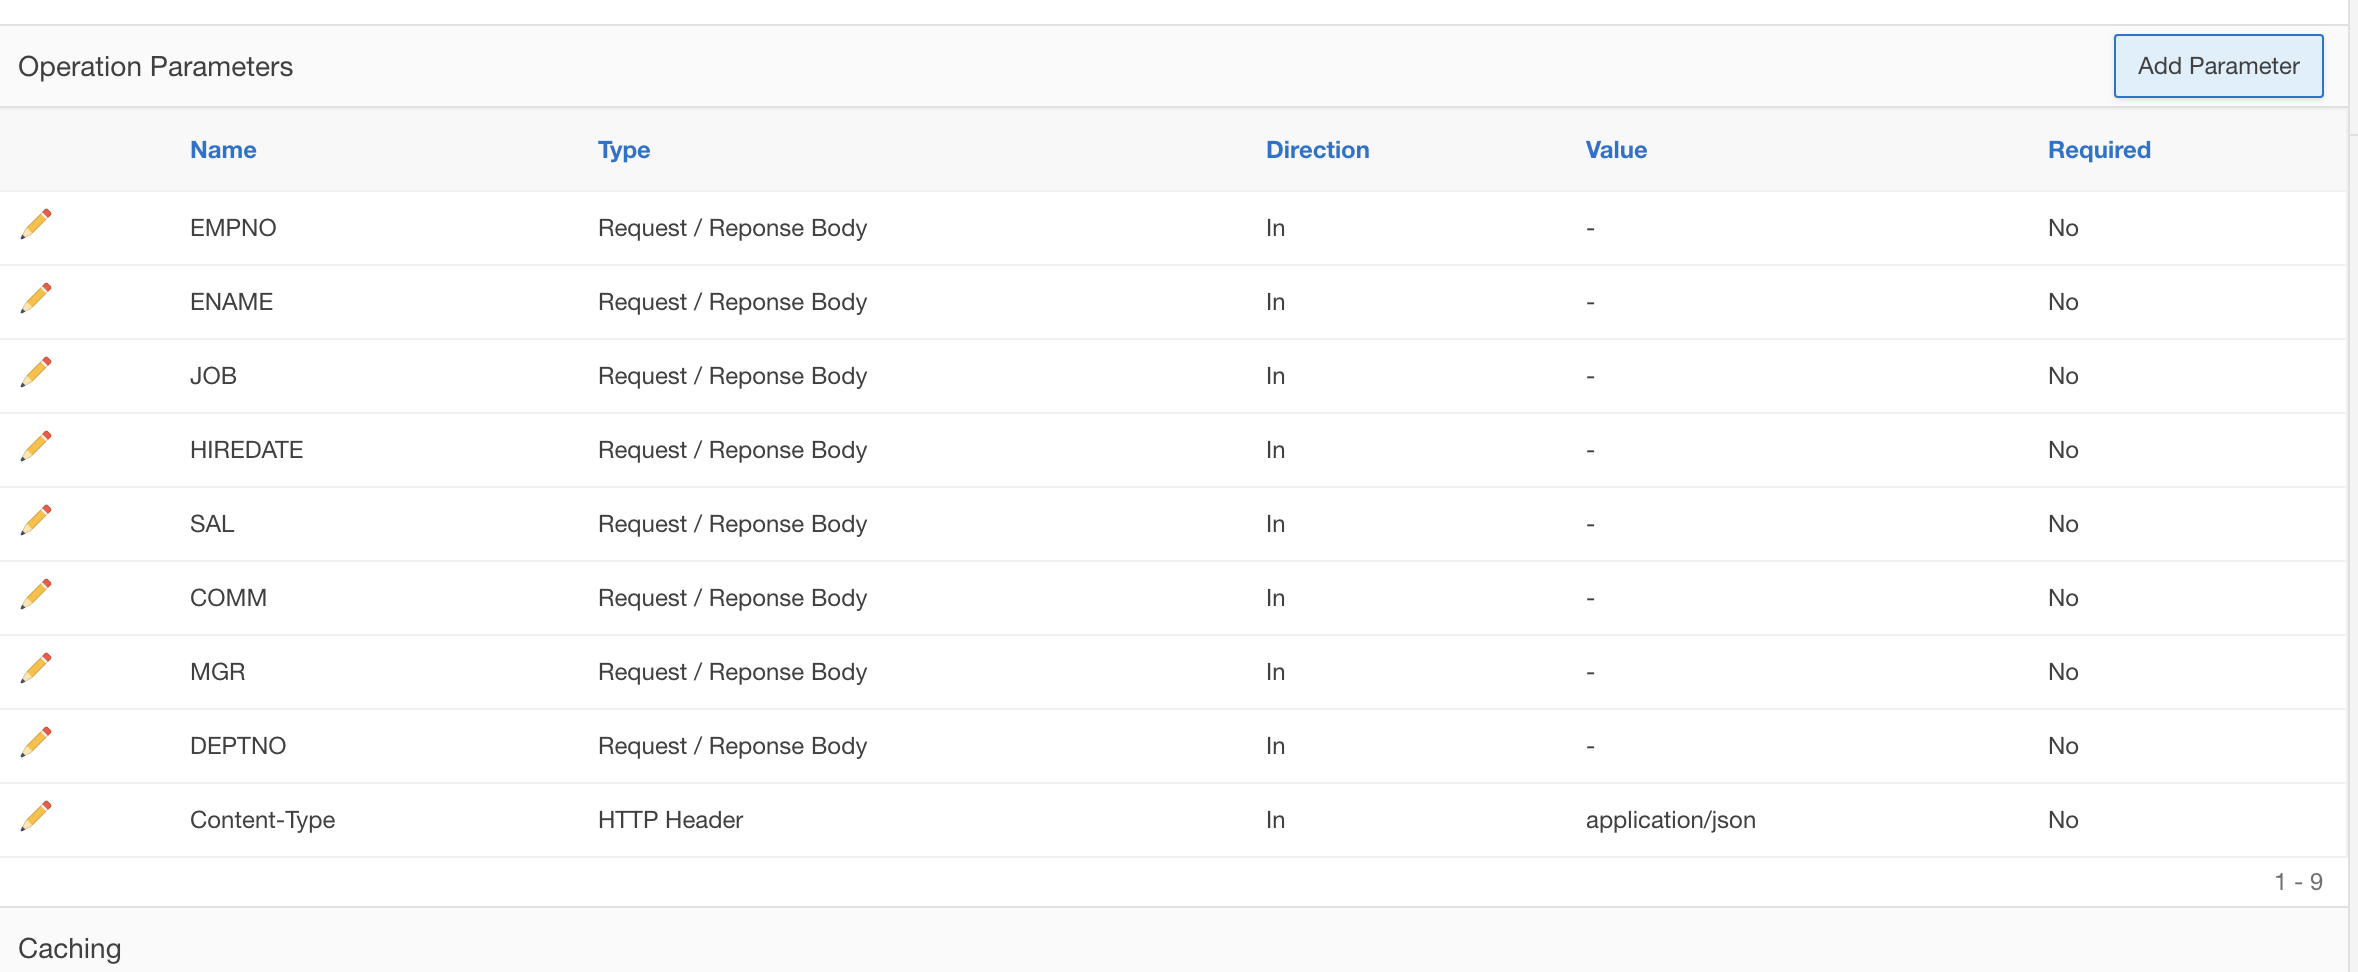Viewport: 2358px width, 972px height.
Task: Click the Required column header
Action: point(2099,150)
